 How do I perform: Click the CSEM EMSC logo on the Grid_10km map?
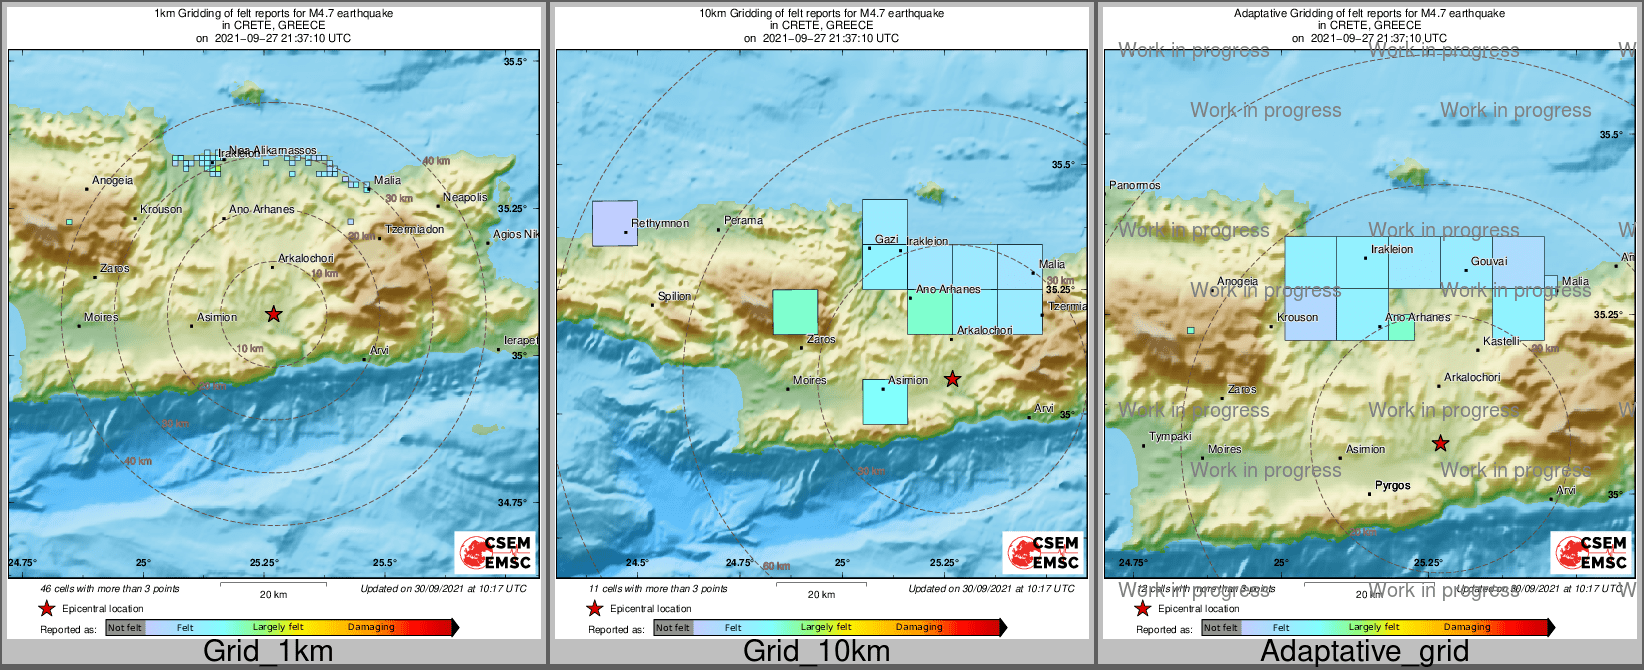point(1043,552)
